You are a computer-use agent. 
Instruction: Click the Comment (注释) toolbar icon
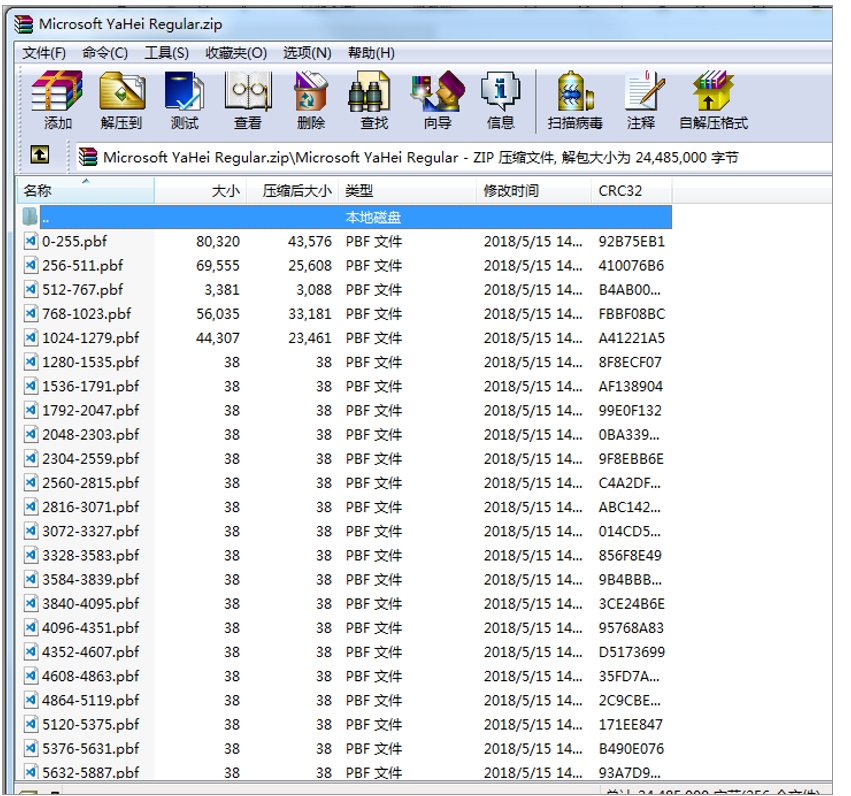pyautogui.click(x=641, y=100)
